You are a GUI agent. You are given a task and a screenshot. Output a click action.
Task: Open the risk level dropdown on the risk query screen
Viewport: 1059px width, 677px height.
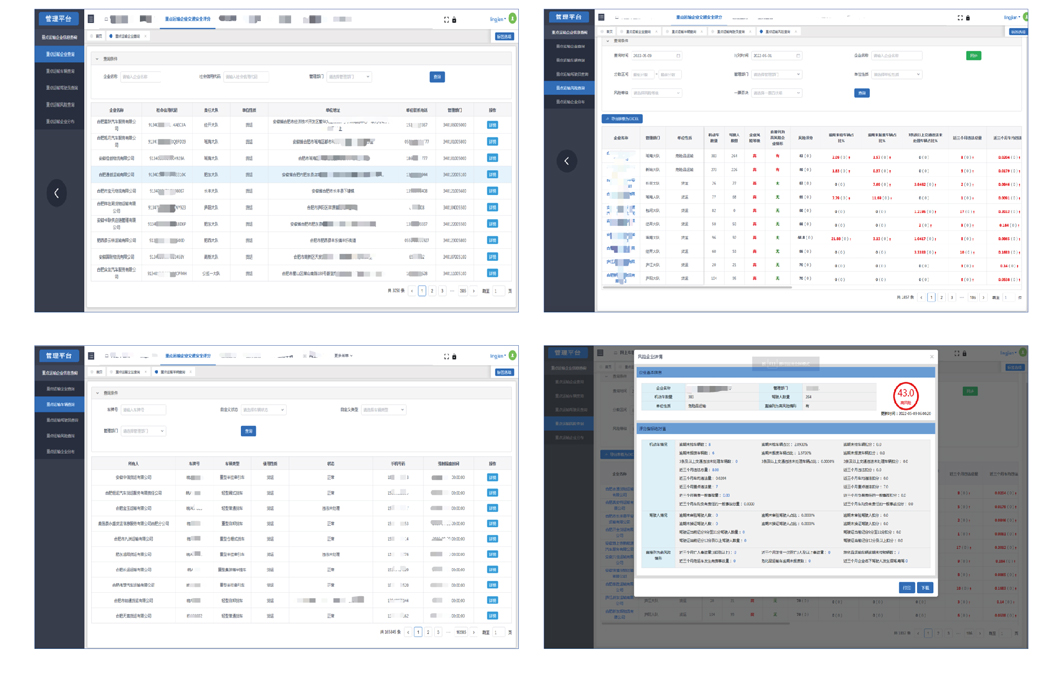tap(656, 93)
